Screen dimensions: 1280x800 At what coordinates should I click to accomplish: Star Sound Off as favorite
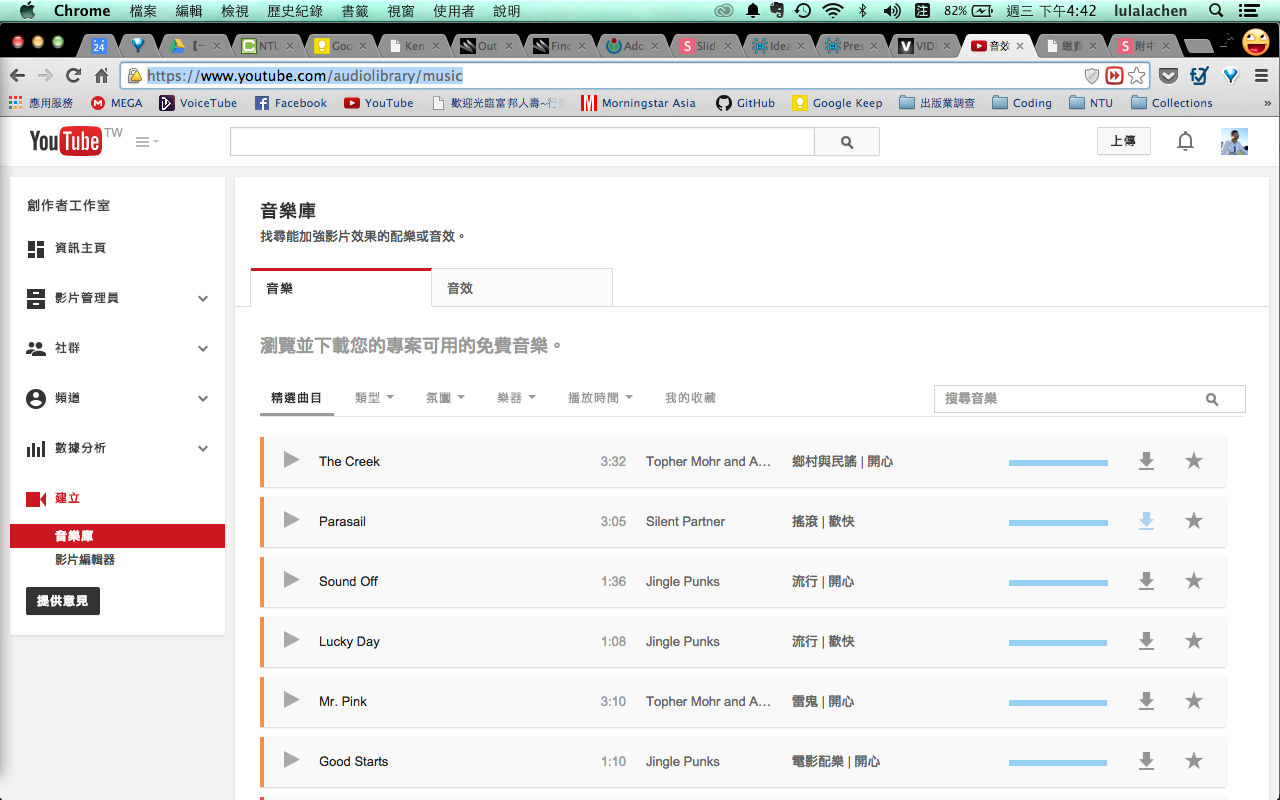[x=1193, y=581]
